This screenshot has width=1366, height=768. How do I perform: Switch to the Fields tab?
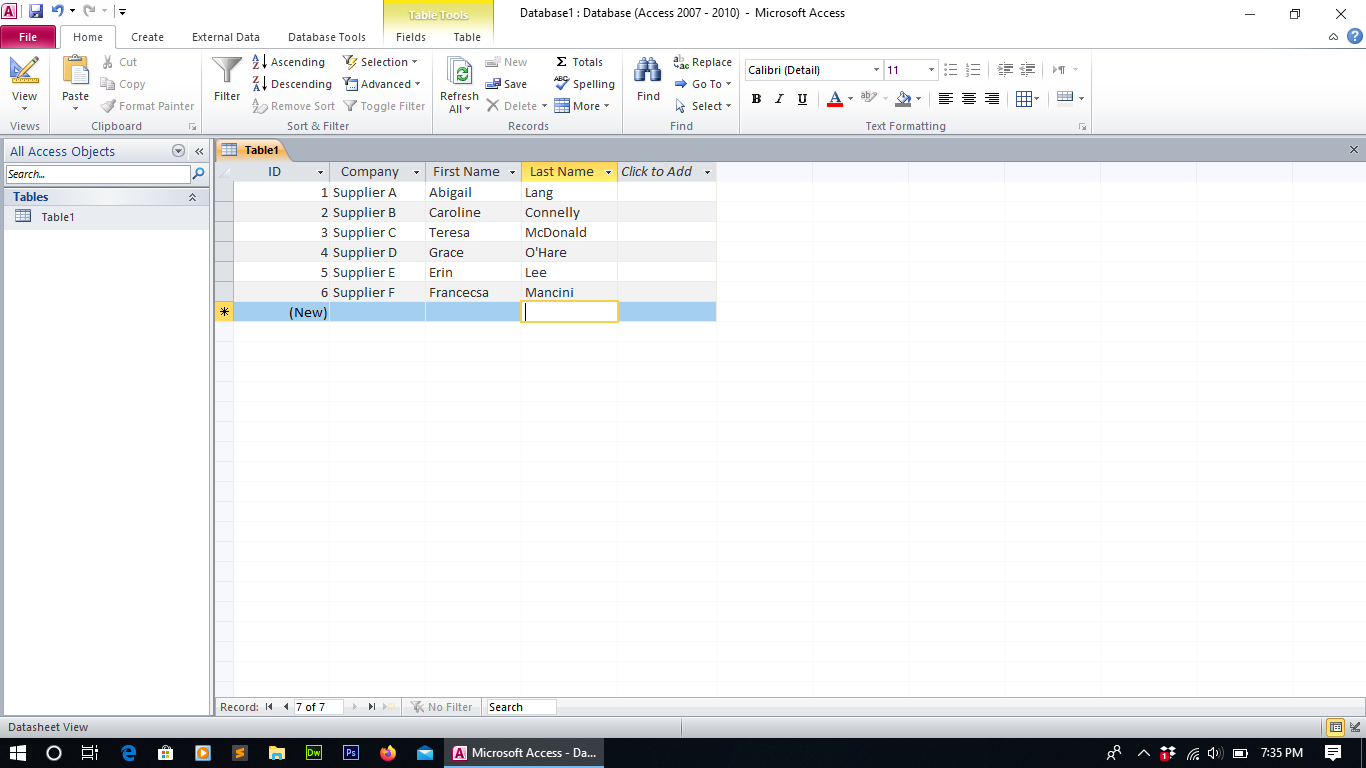pos(411,37)
